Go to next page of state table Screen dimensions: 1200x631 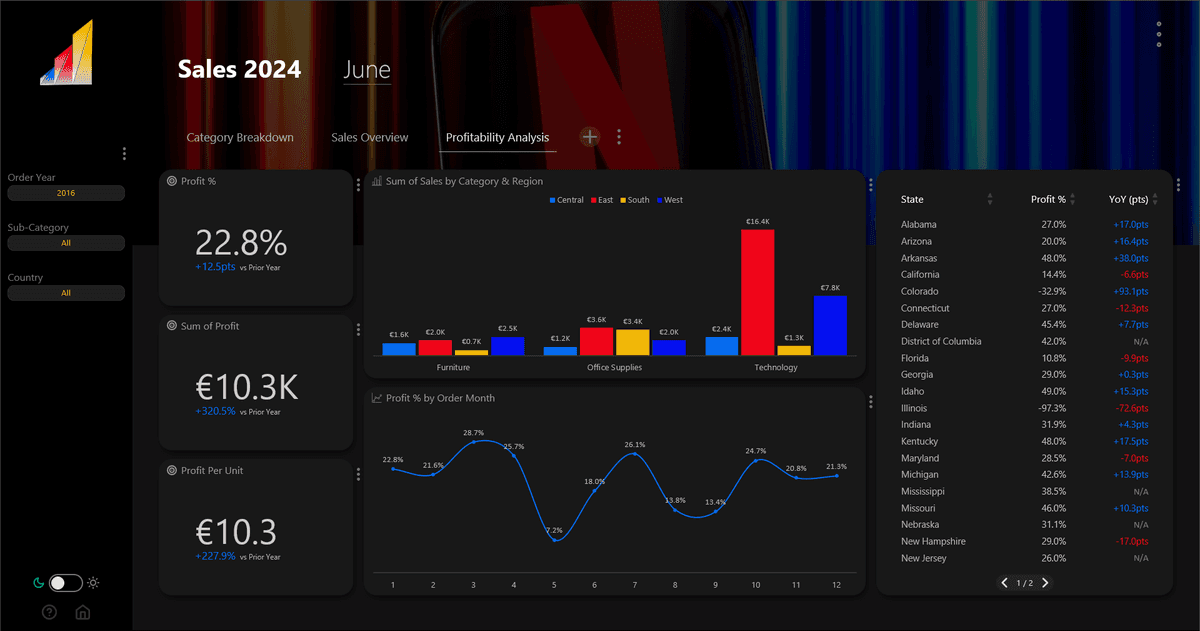(x=1046, y=582)
